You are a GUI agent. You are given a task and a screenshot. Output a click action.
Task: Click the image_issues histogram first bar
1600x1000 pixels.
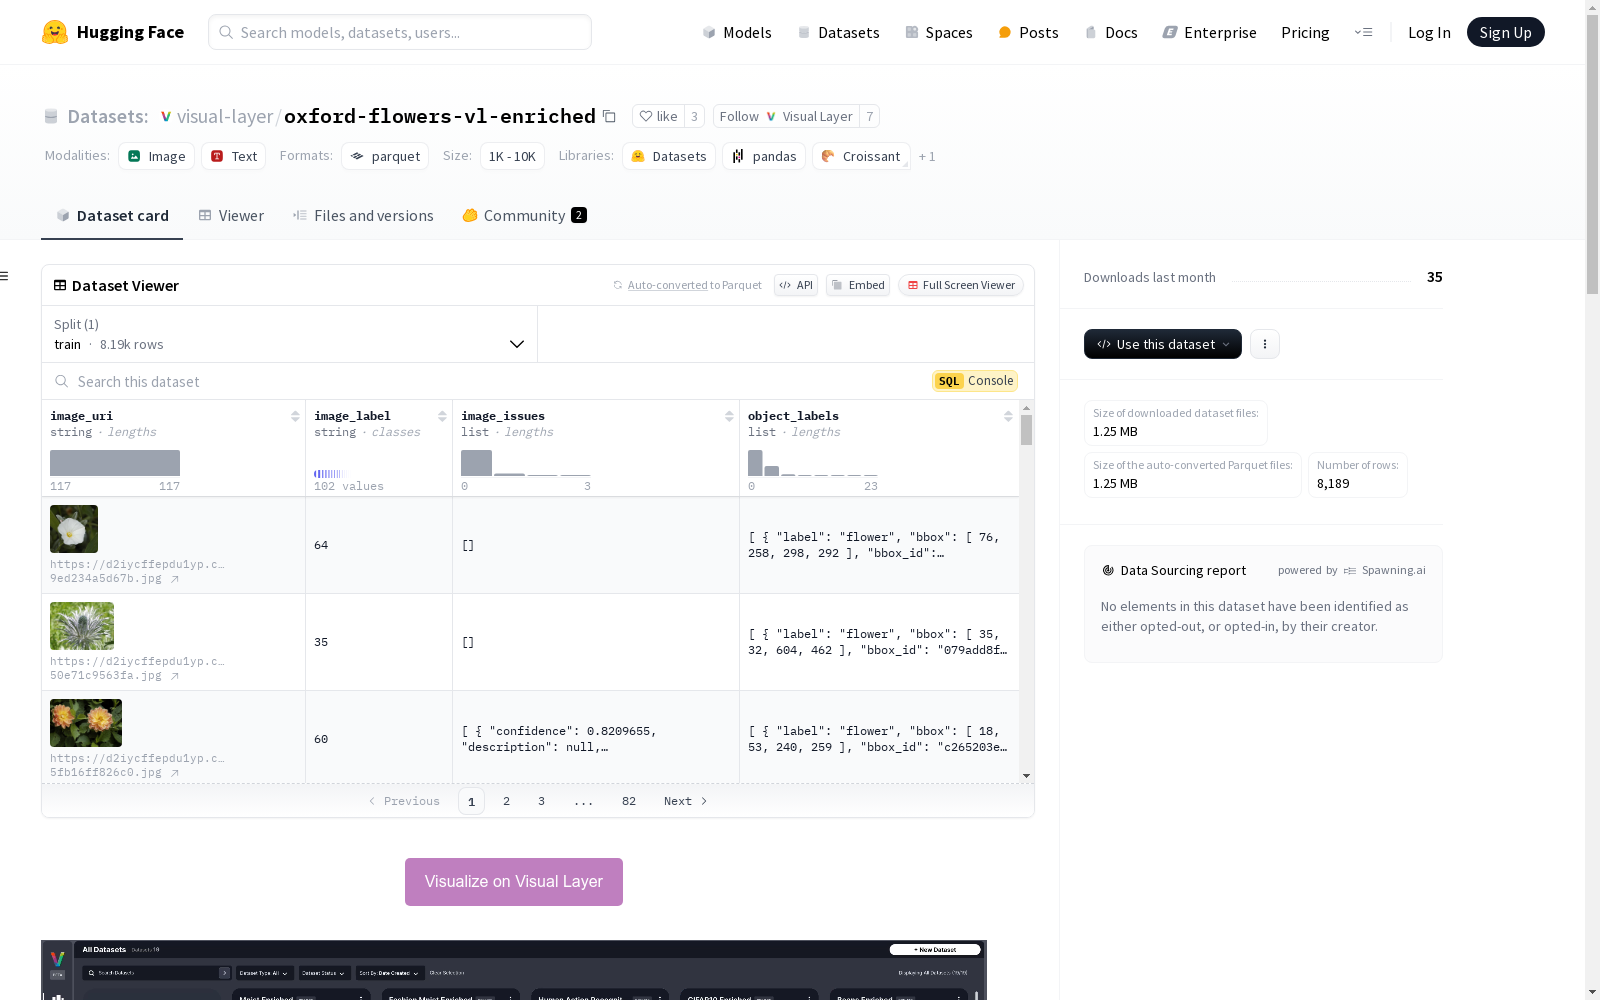tap(476, 463)
